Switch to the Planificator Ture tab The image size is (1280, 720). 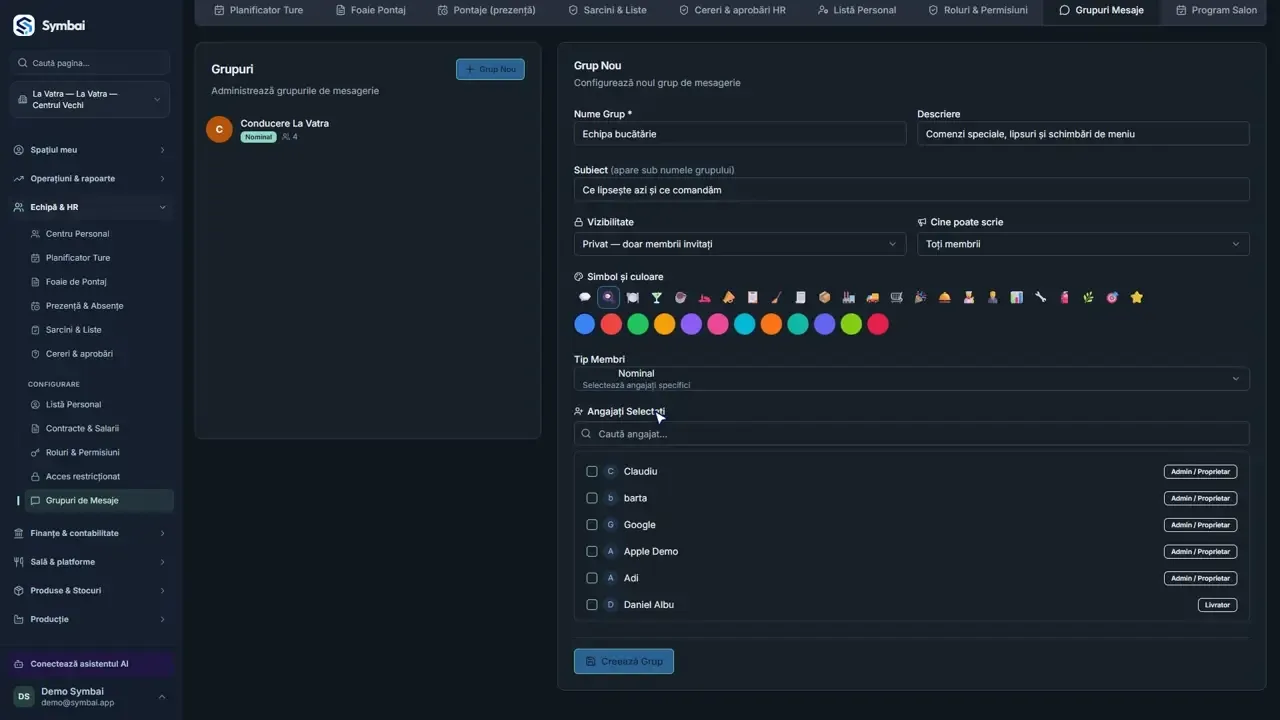258,10
